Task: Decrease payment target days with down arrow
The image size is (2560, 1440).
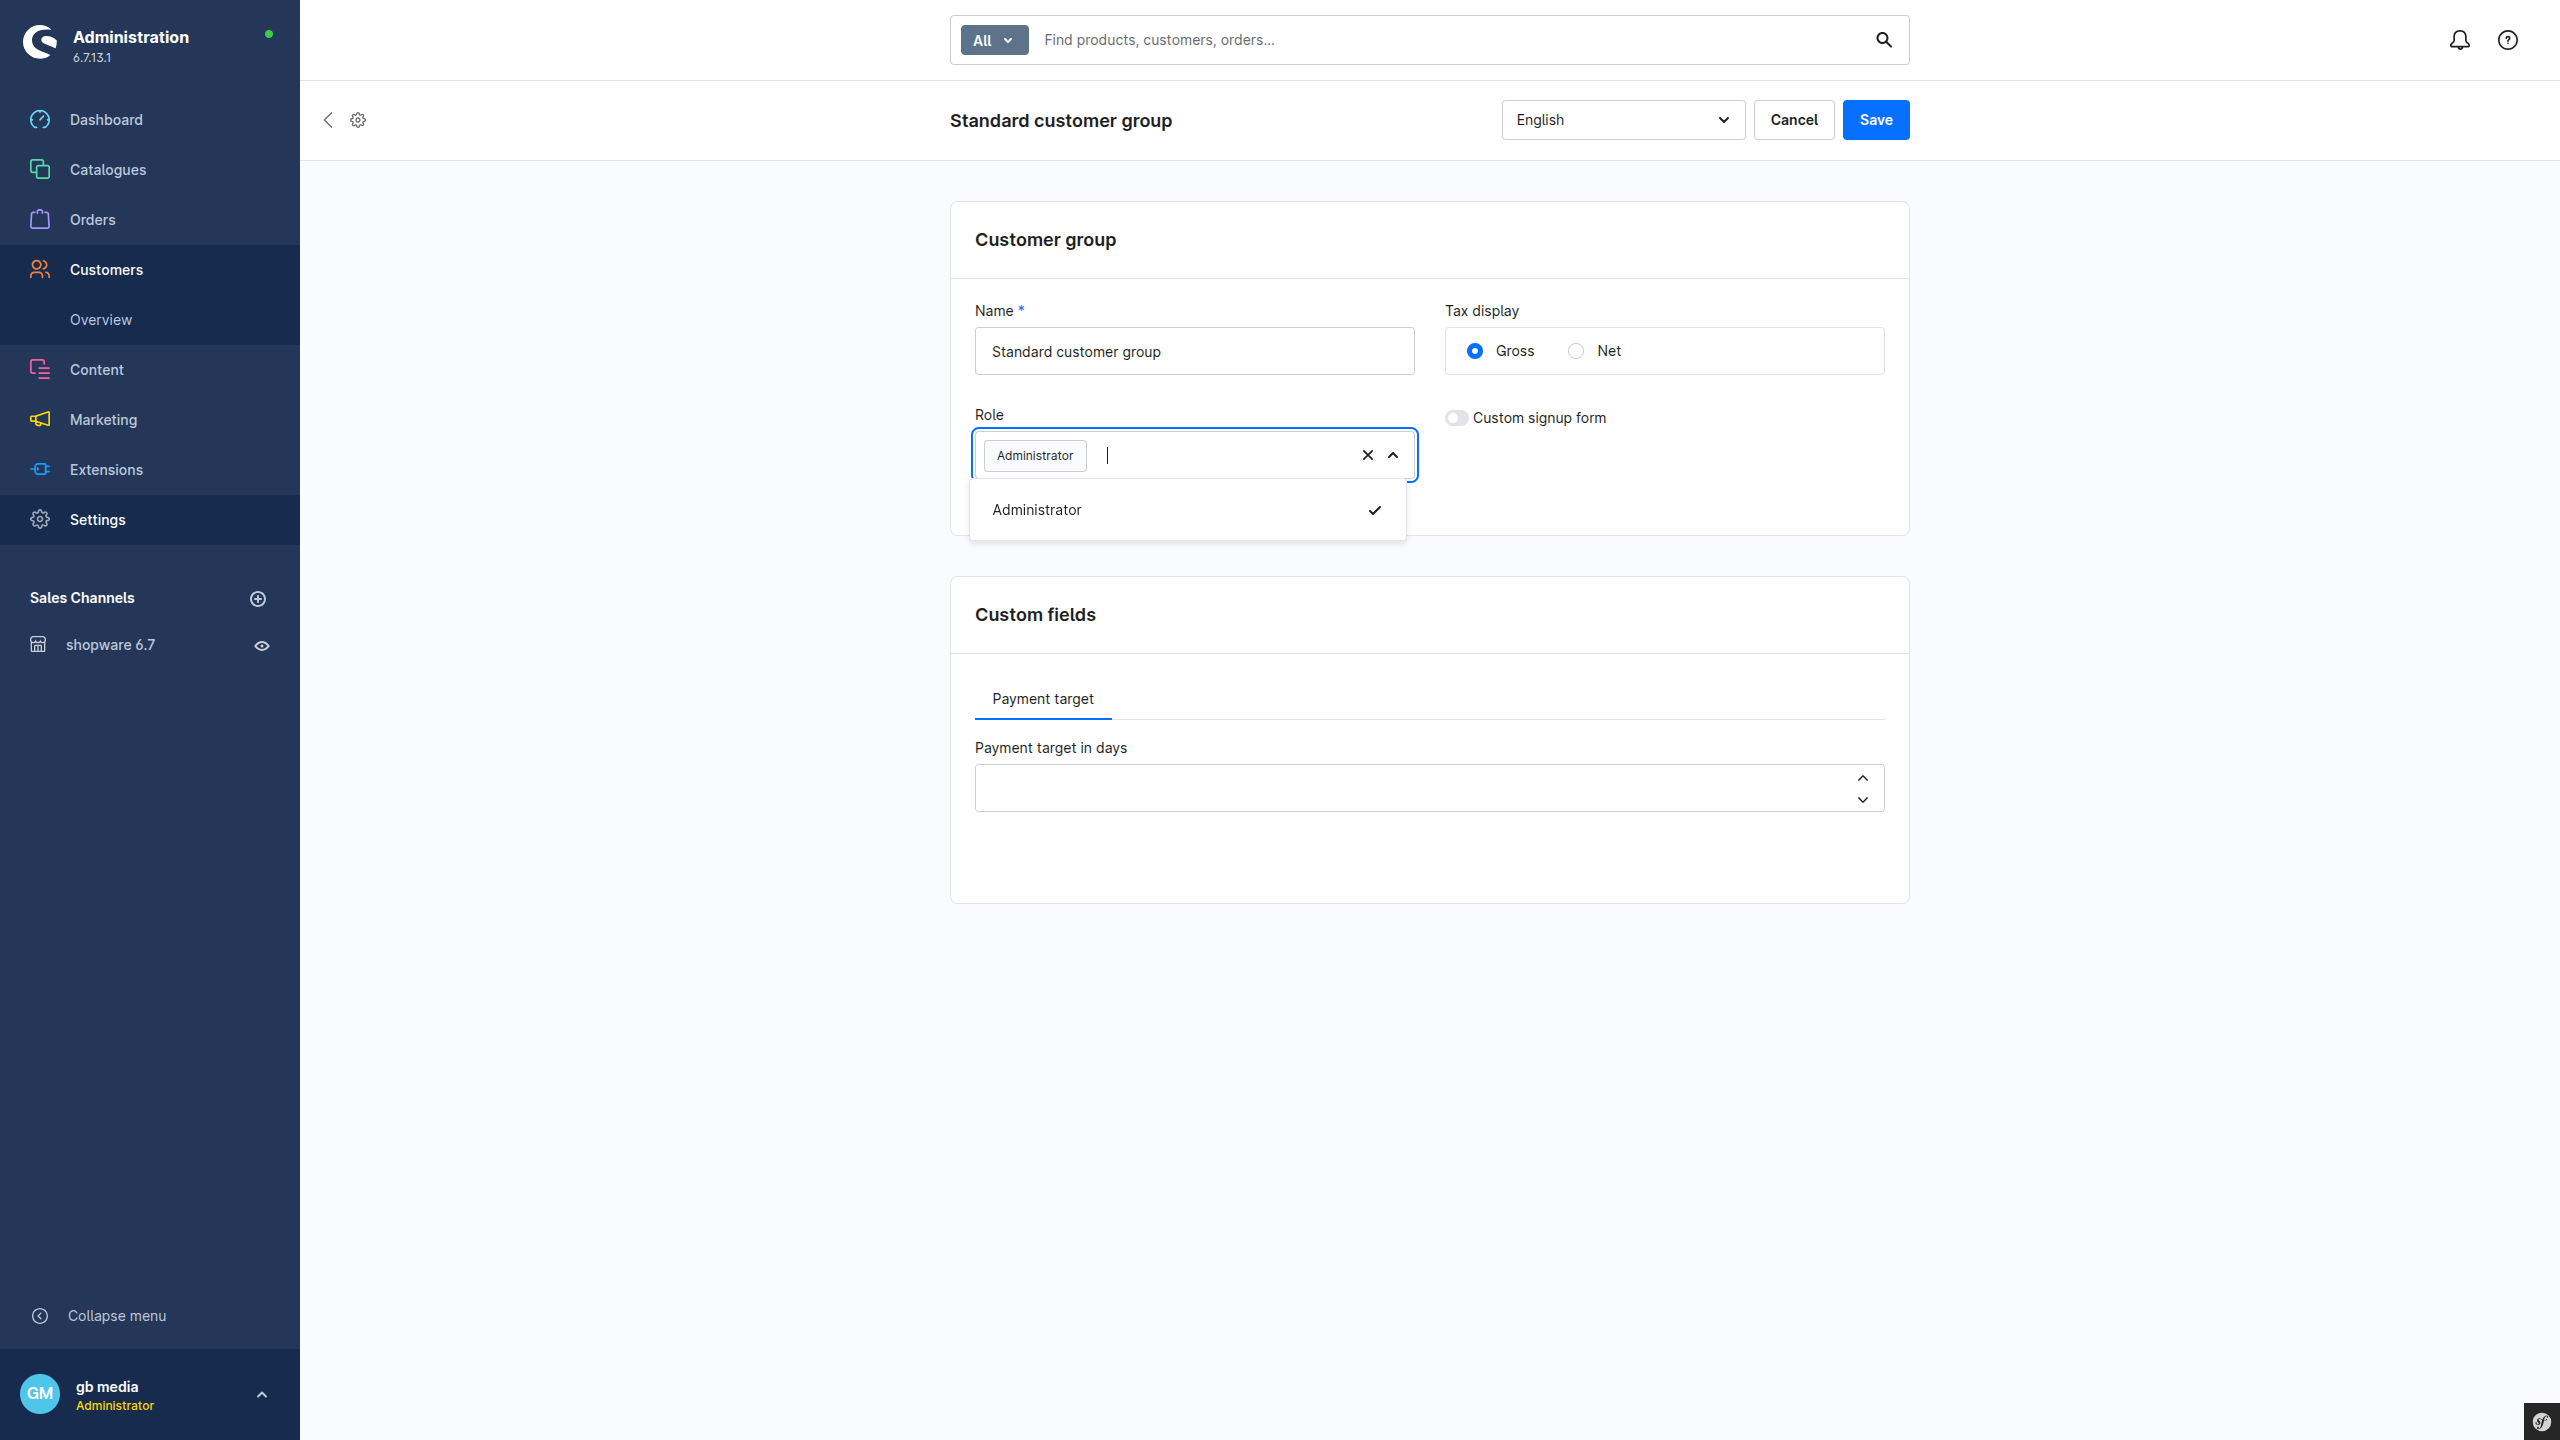Action: pyautogui.click(x=1863, y=800)
